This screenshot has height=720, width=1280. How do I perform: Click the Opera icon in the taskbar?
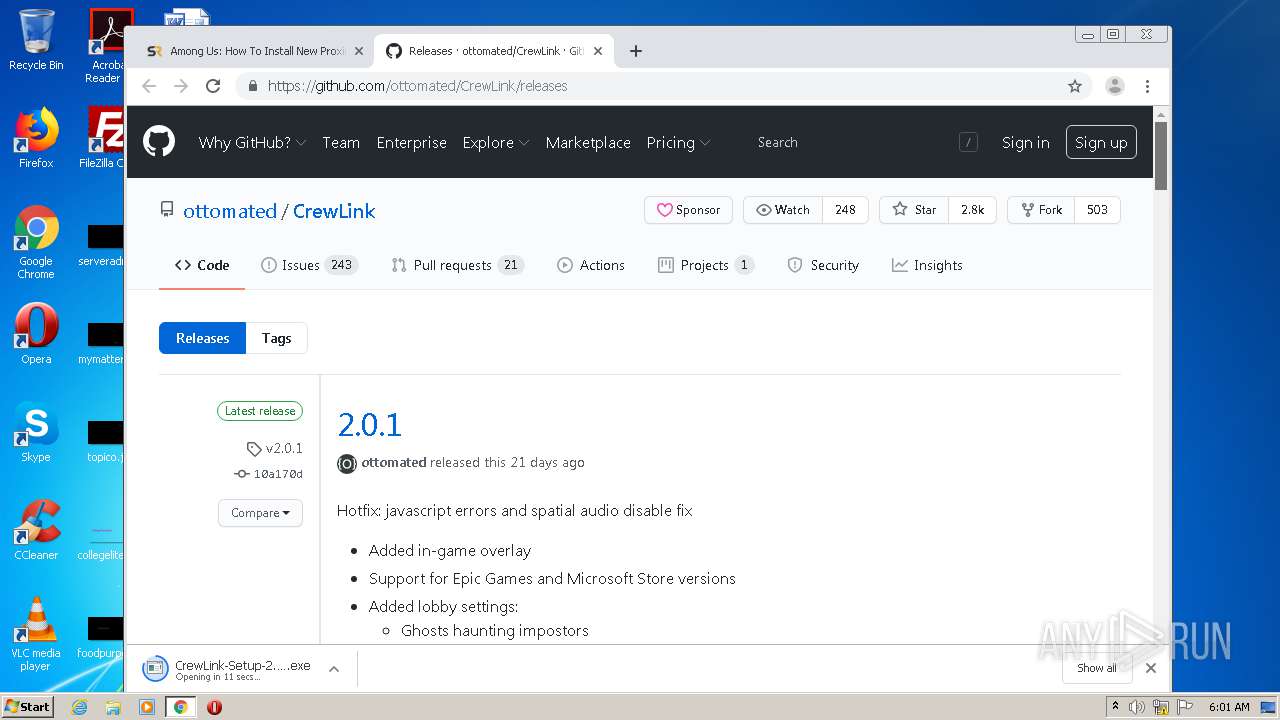pos(214,707)
